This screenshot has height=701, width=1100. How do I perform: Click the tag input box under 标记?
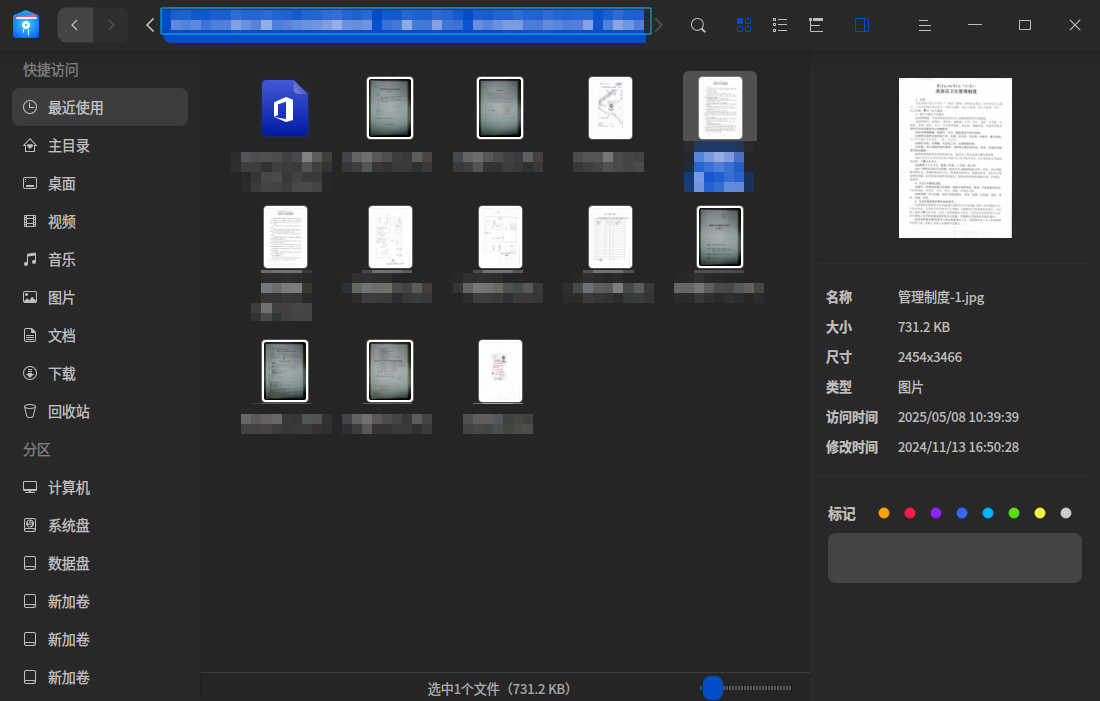955,558
